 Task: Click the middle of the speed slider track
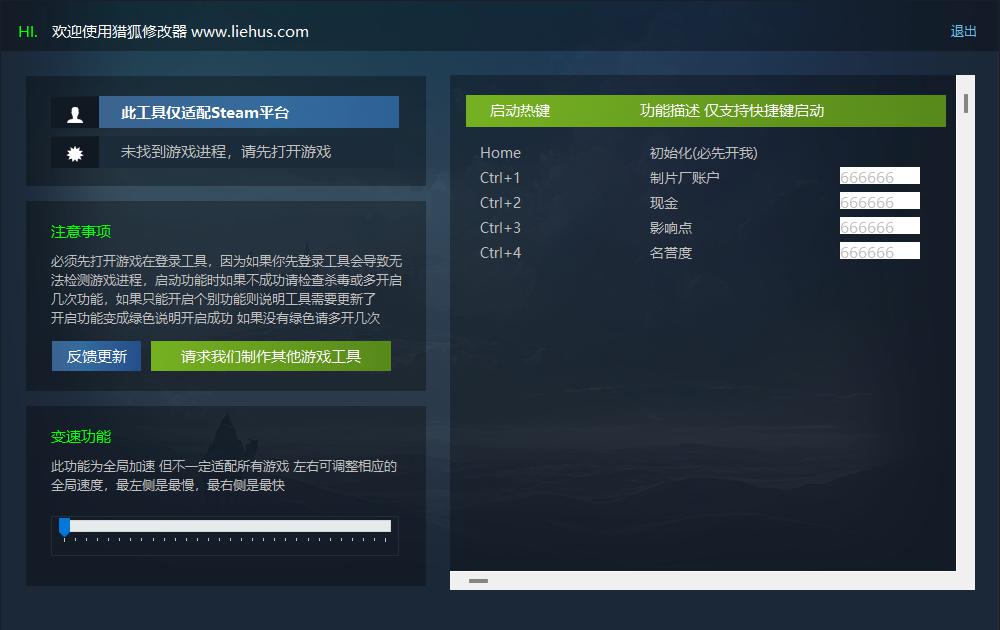[227, 525]
